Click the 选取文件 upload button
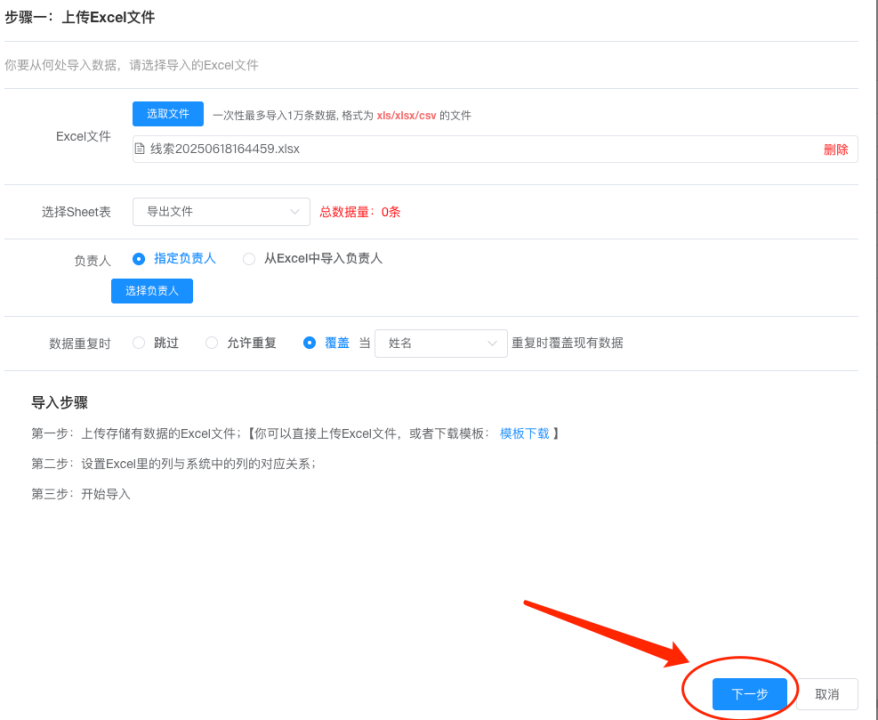The image size is (878, 720). [168, 114]
